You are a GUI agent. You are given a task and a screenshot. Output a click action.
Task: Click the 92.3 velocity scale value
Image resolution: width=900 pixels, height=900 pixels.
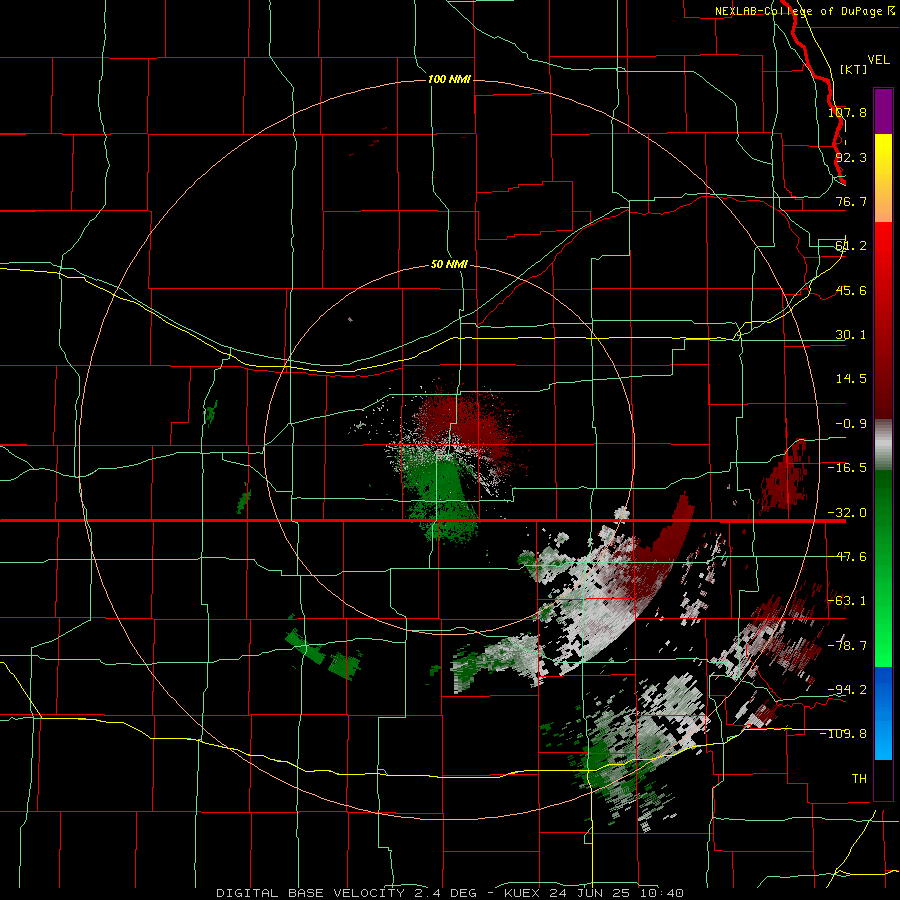click(851, 157)
